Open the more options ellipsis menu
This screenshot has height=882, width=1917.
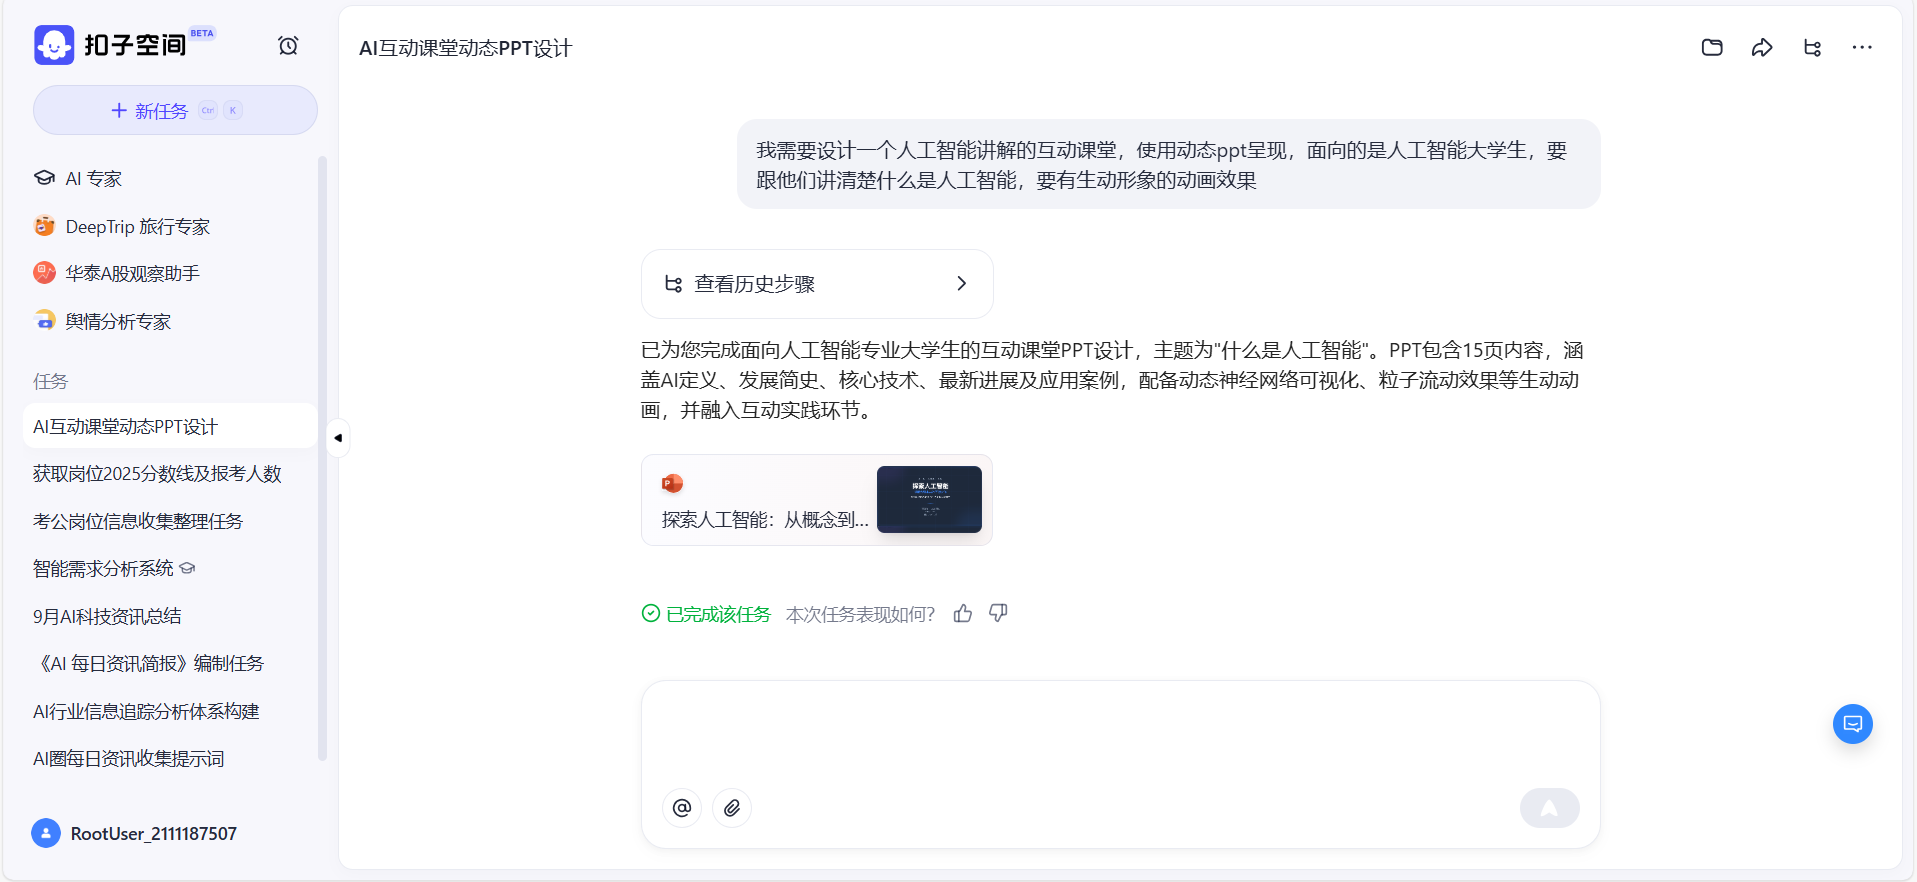coord(1861,48)
